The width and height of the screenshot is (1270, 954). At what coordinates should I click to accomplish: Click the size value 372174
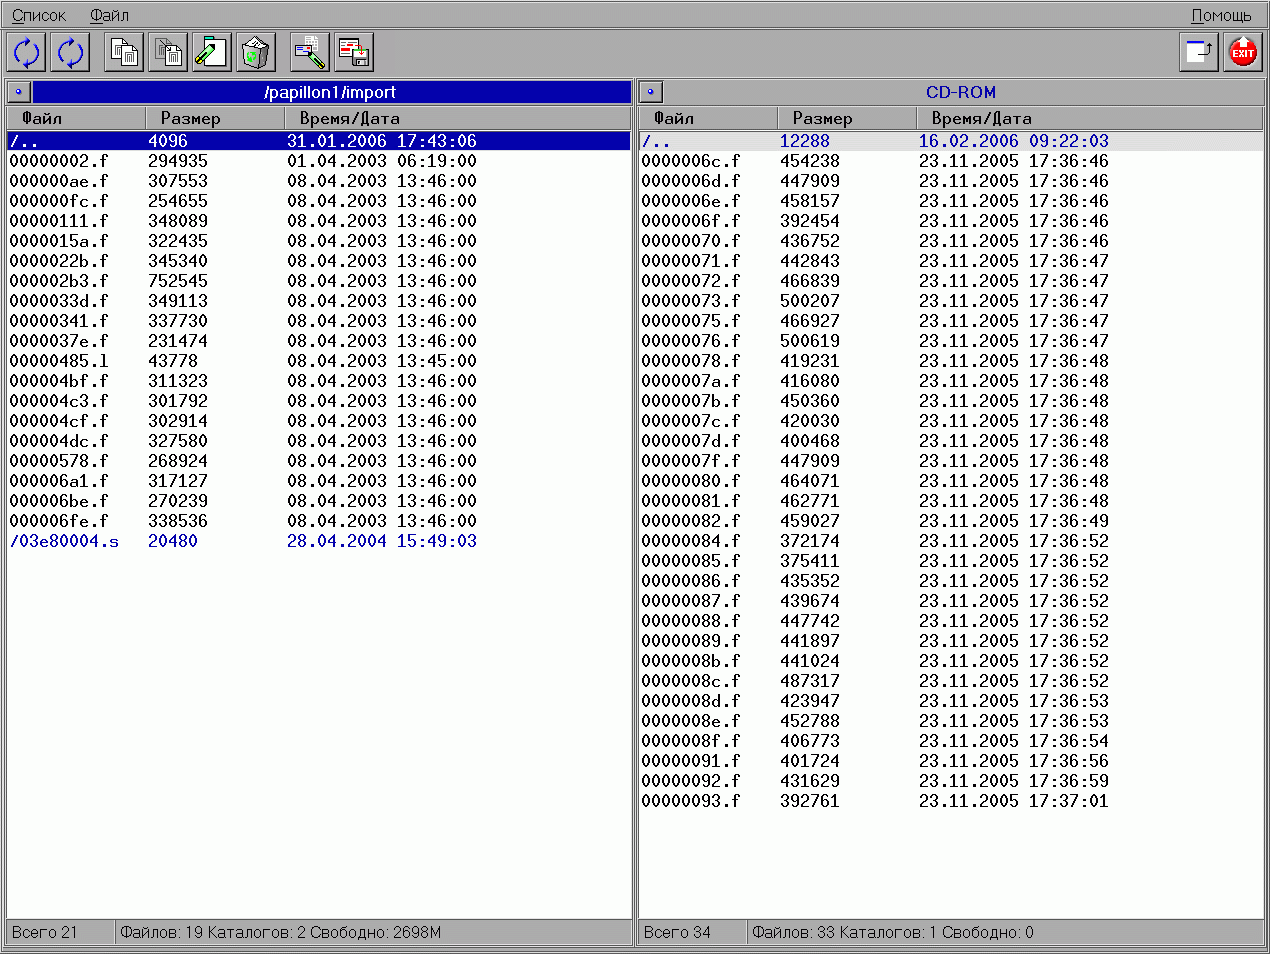click(x=810, y=541)
